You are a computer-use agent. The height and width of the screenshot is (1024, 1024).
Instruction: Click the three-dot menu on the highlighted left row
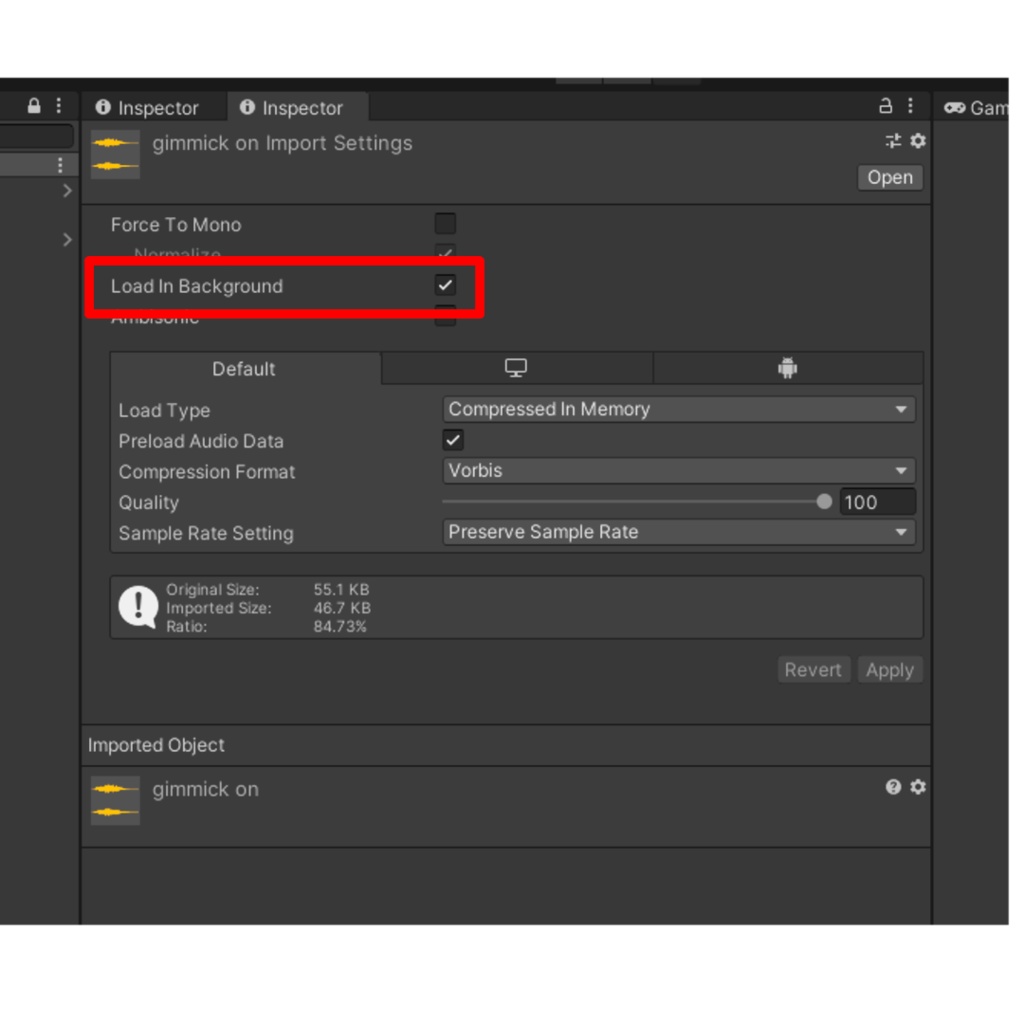(x=60, y=165)
